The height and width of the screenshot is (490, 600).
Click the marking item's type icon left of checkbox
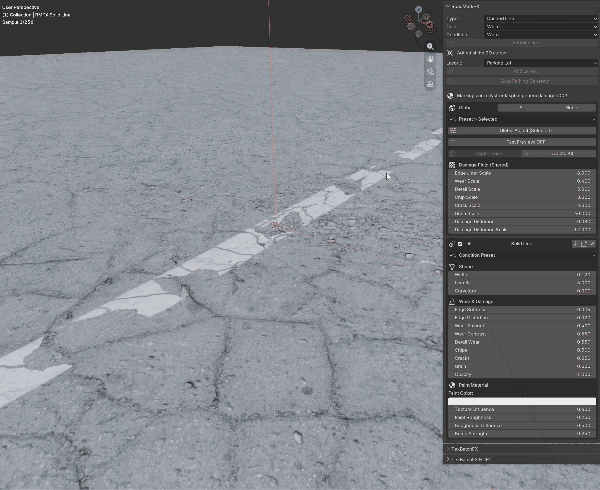[x=452, y=244]
